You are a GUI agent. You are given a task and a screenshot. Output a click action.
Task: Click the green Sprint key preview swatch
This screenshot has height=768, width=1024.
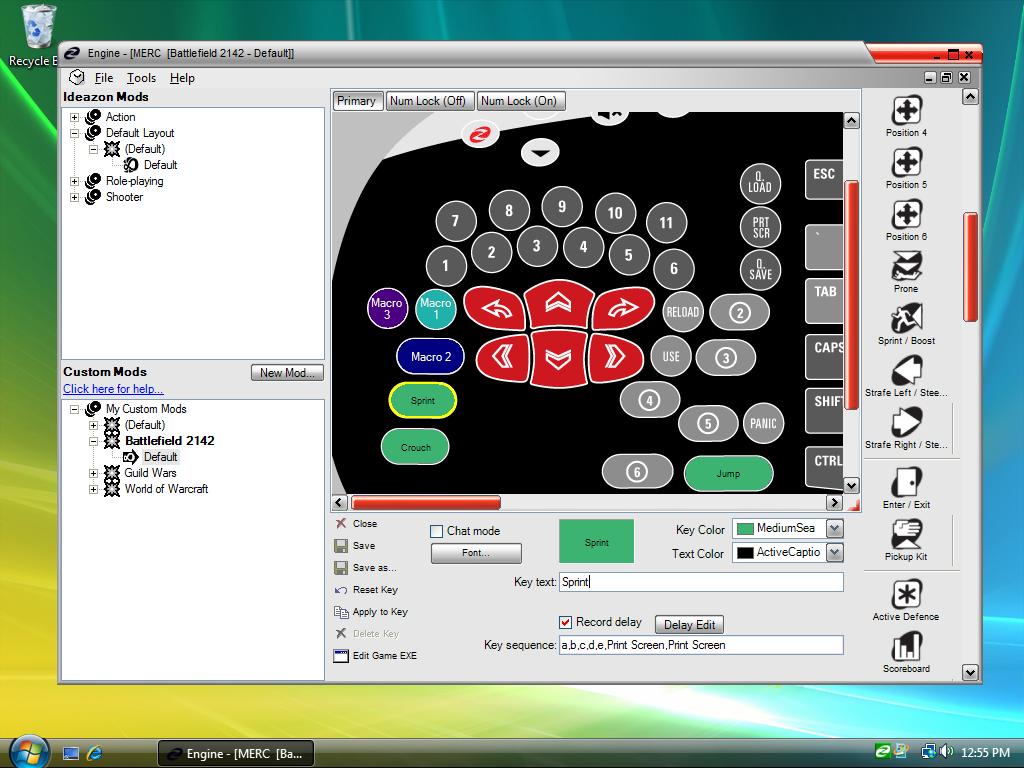tap(596, 541)
